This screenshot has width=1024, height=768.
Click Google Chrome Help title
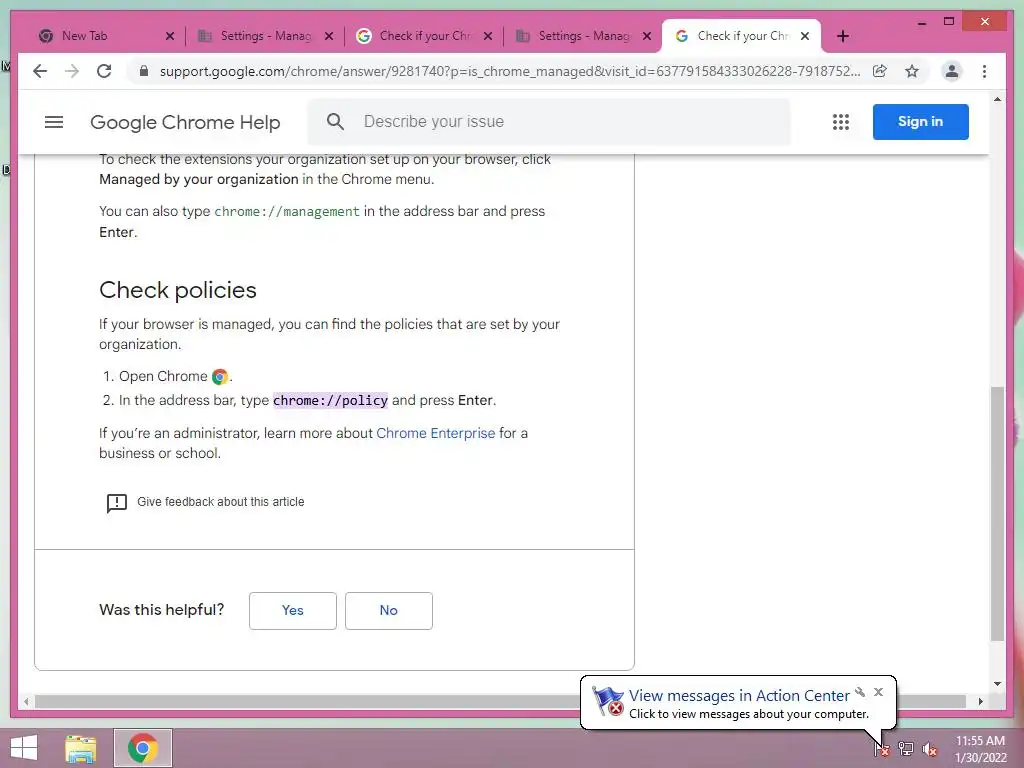[x=185, y=122]
